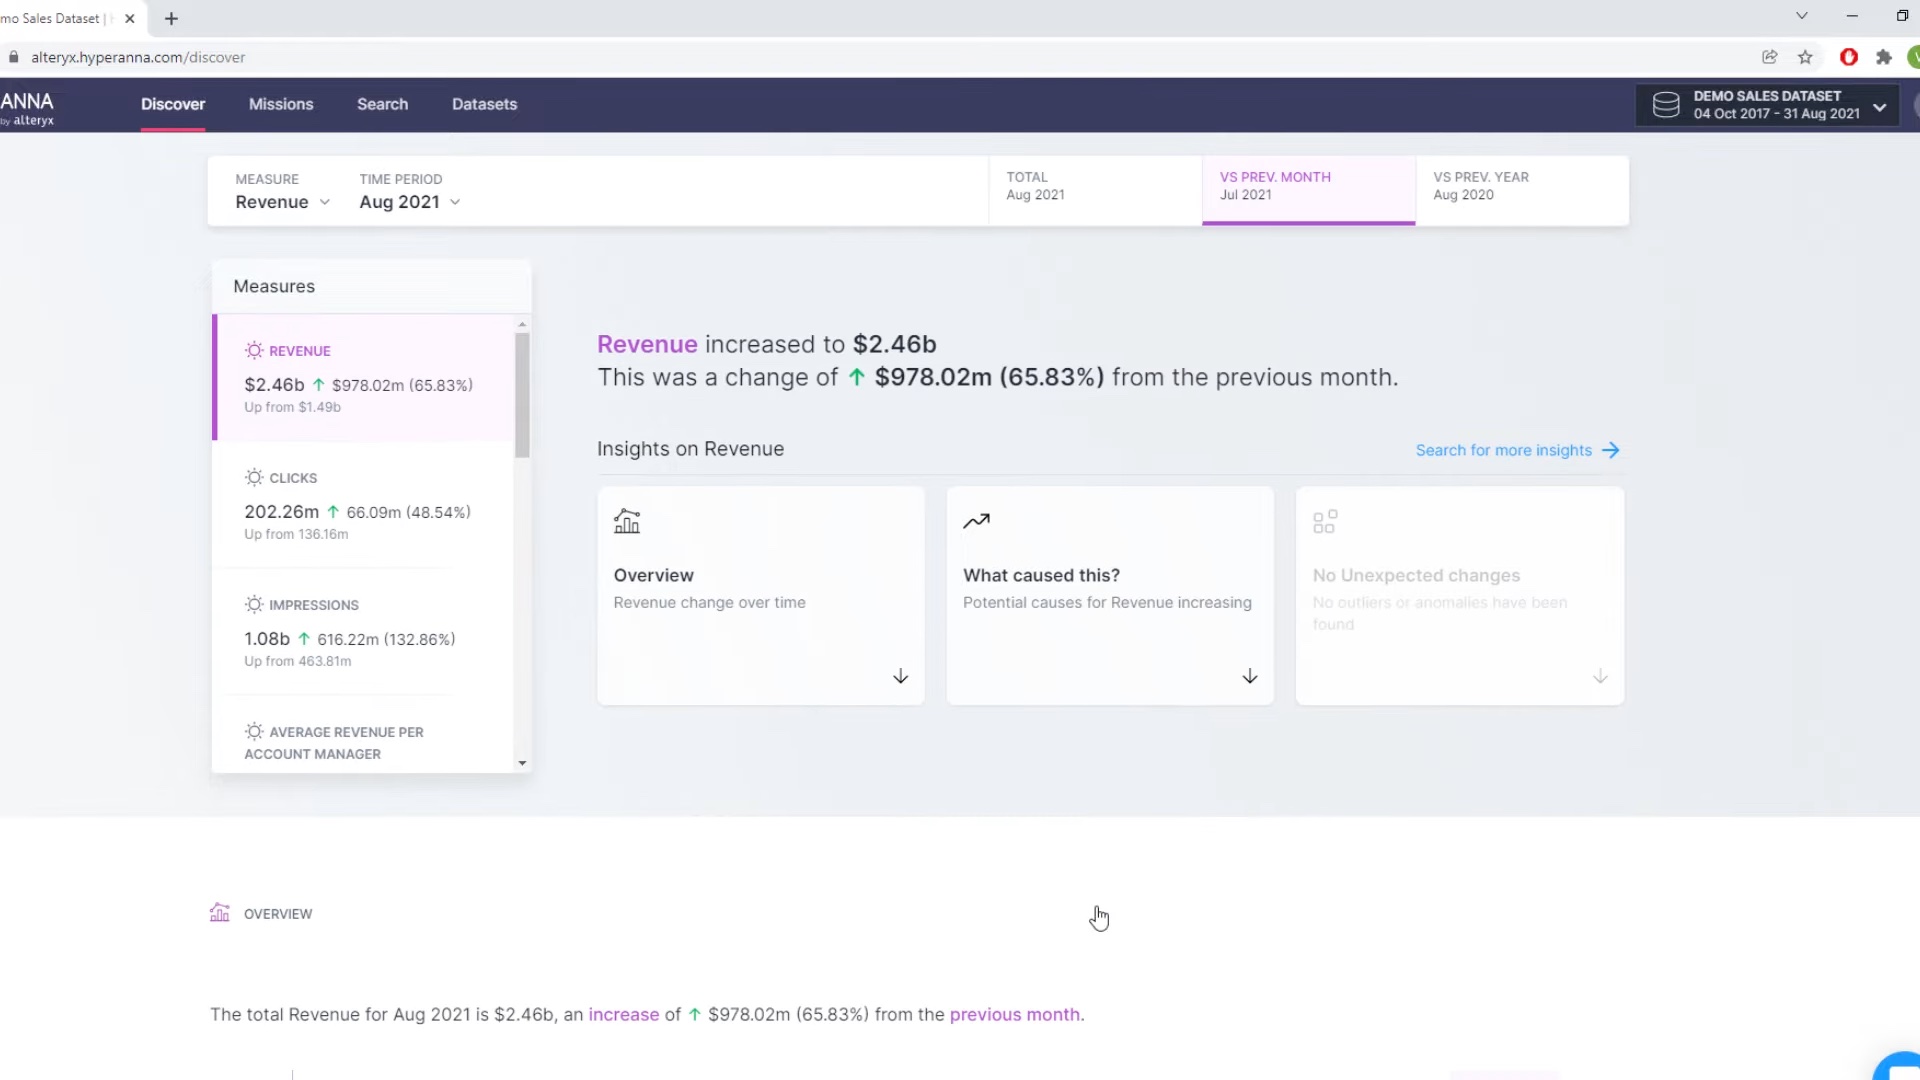Click the down arrow on What caused this card
The image size is (1920, 1080).
pos(1249,677)
